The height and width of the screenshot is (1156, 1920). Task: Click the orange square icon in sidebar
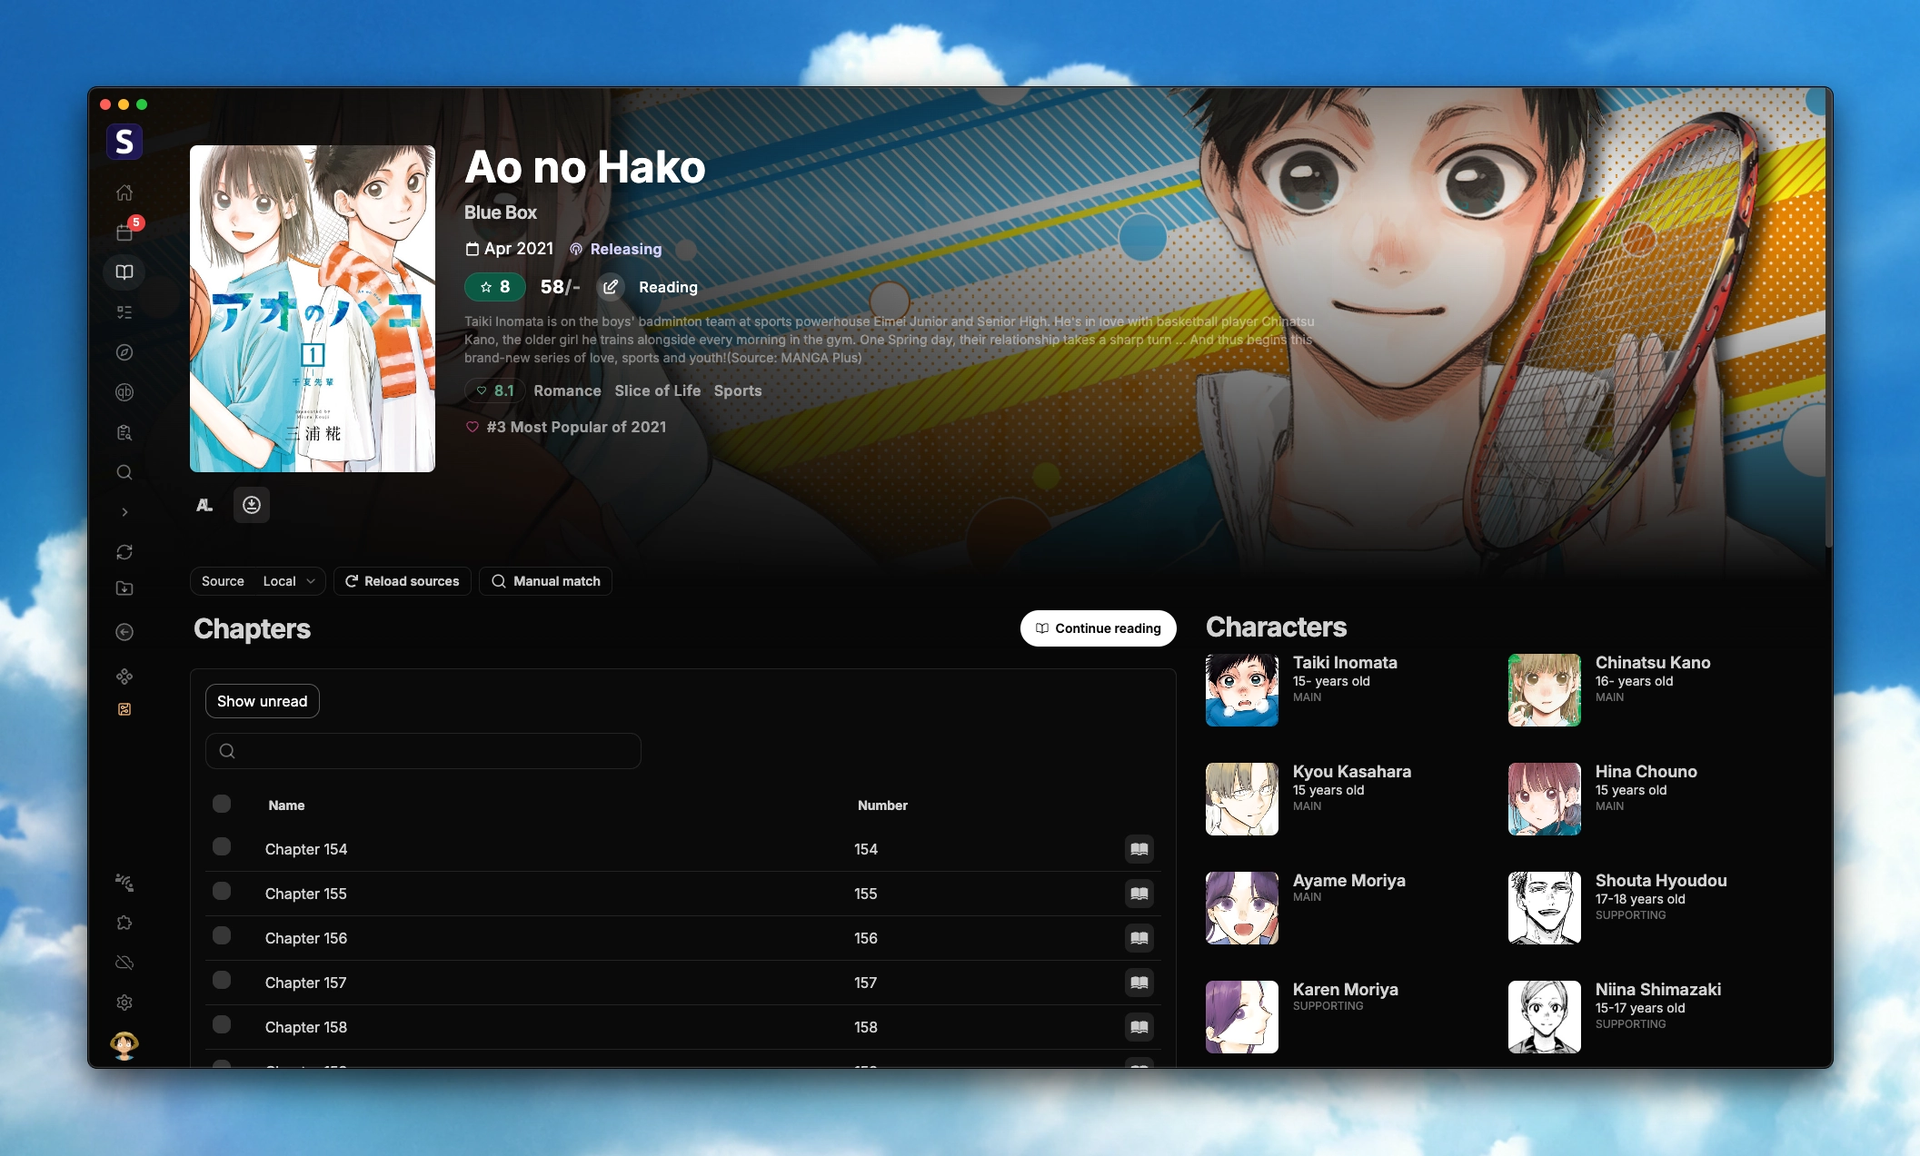tap(124, 709)
